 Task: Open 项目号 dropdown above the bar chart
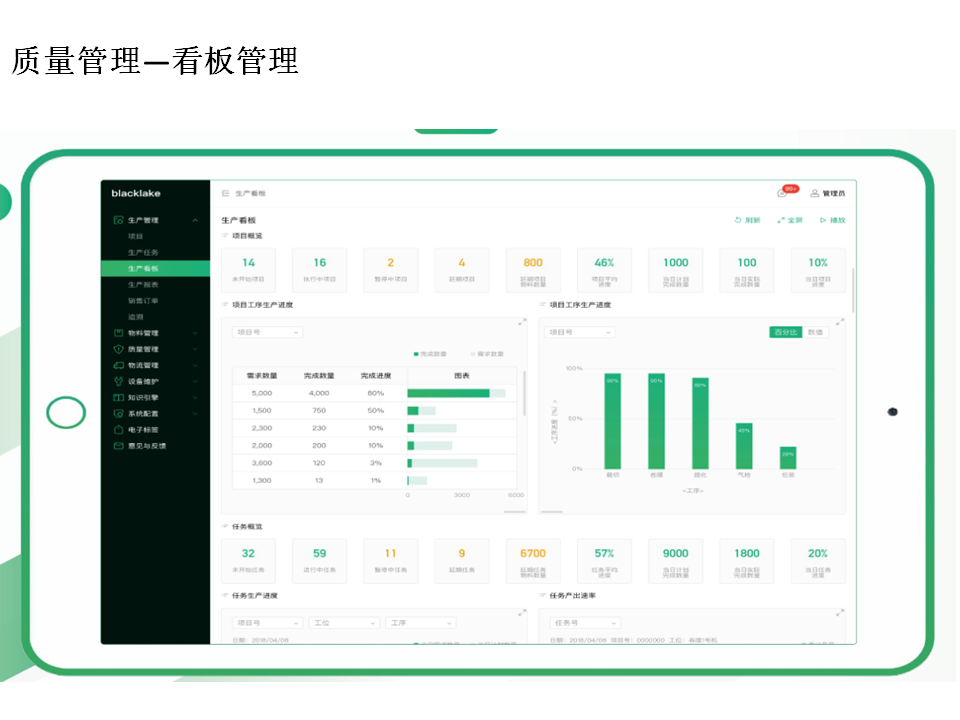point(580,332)
